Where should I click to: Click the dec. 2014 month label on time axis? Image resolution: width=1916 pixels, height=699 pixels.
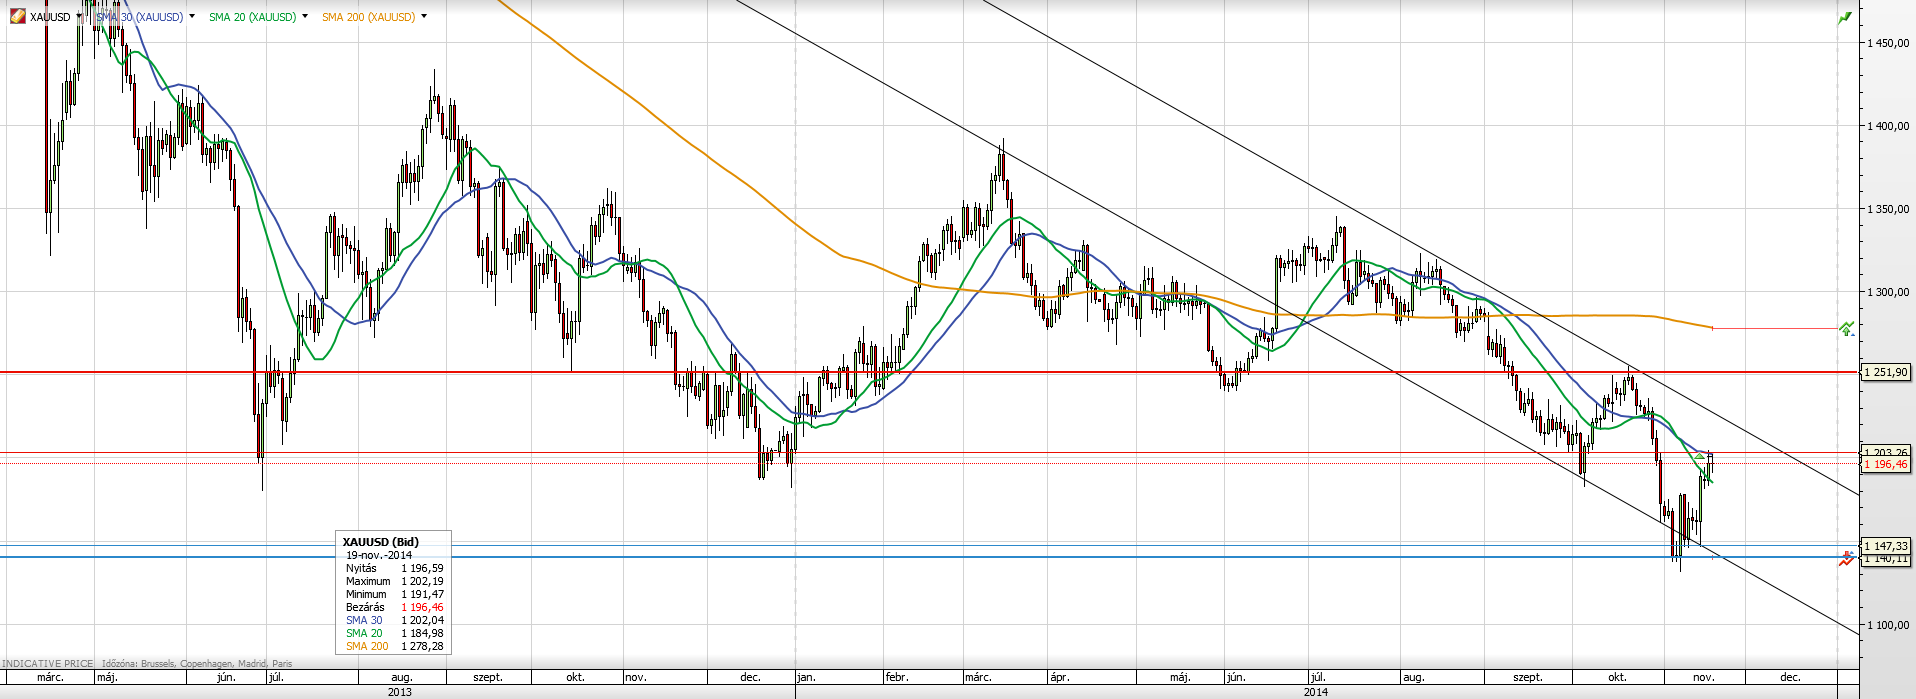coord(1790,677)
